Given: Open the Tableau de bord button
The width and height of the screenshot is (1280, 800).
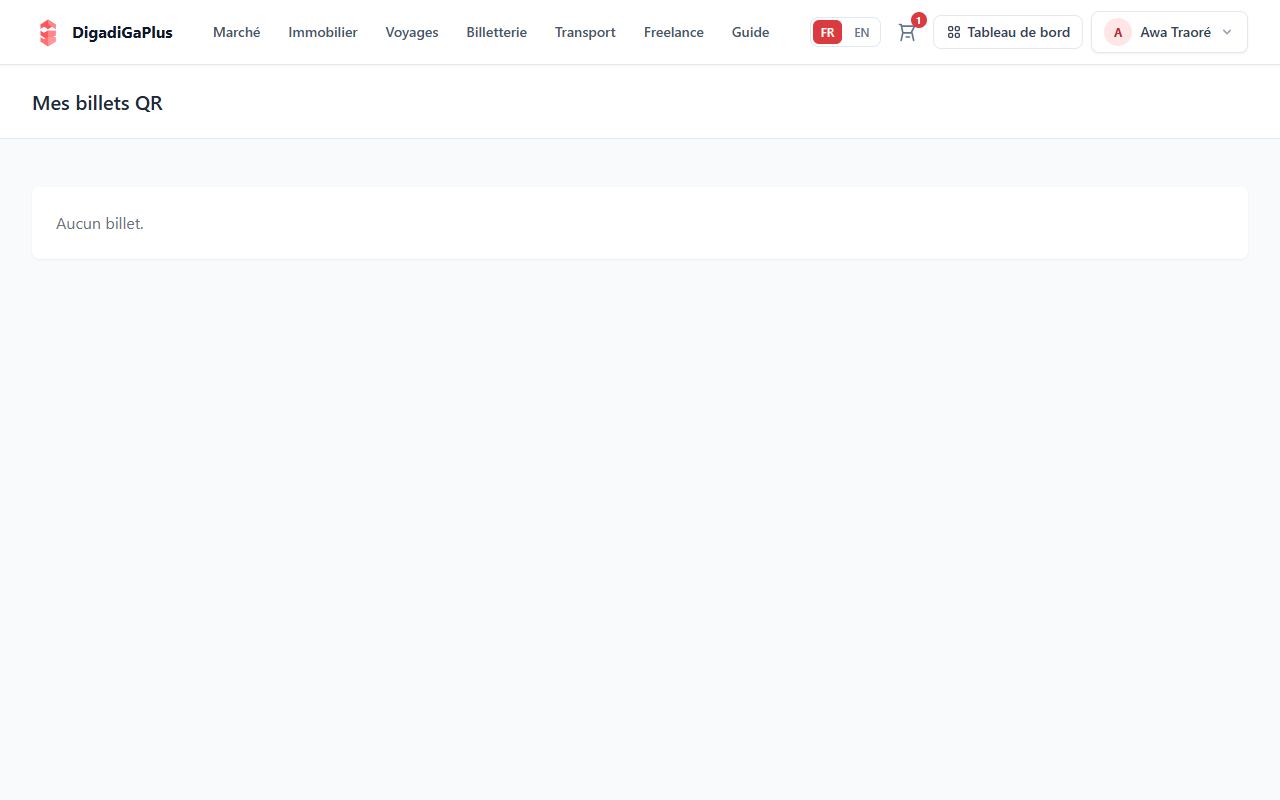Looking at the screenshot, I should coord(1008,32).
